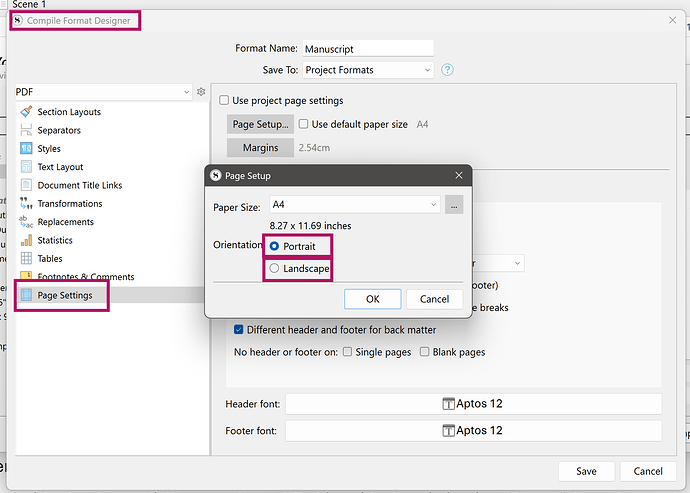Click the Header font T icon

click(448, 404)
